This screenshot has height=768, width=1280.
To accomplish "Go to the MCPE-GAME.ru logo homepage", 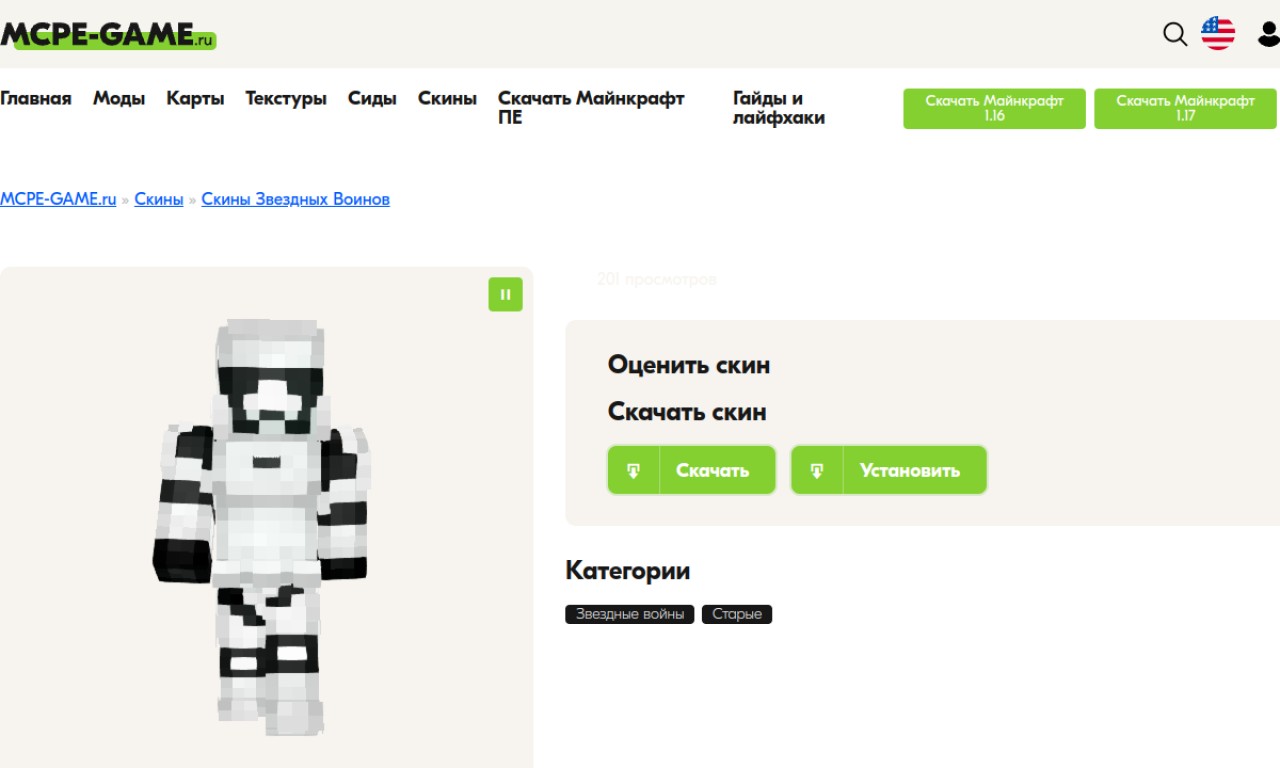I will [108, 35].
